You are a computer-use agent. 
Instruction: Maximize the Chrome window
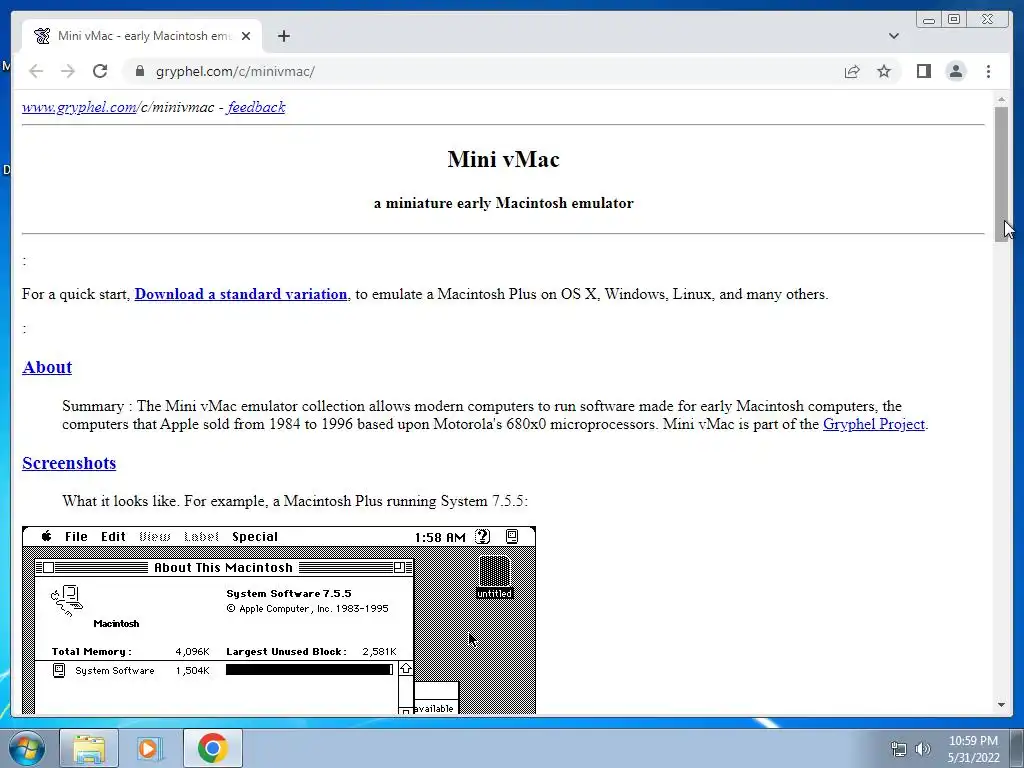pyautogui.click(x=953, y=20)
